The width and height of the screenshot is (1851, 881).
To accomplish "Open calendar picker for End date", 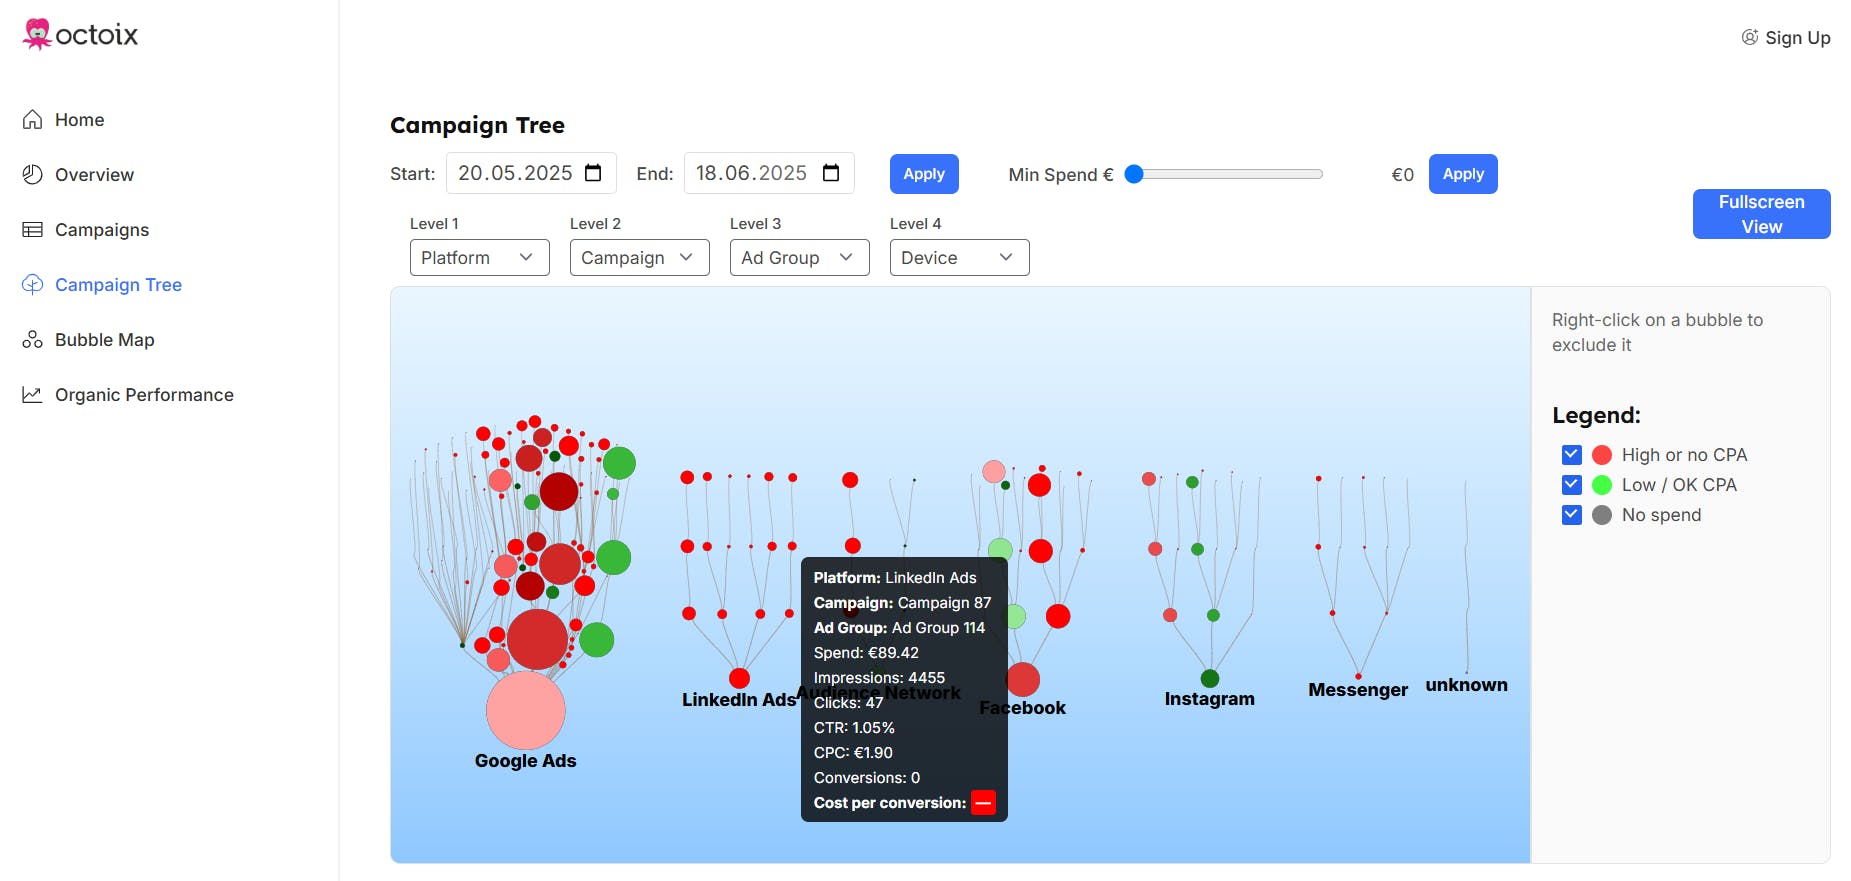I will coord(831,173).
